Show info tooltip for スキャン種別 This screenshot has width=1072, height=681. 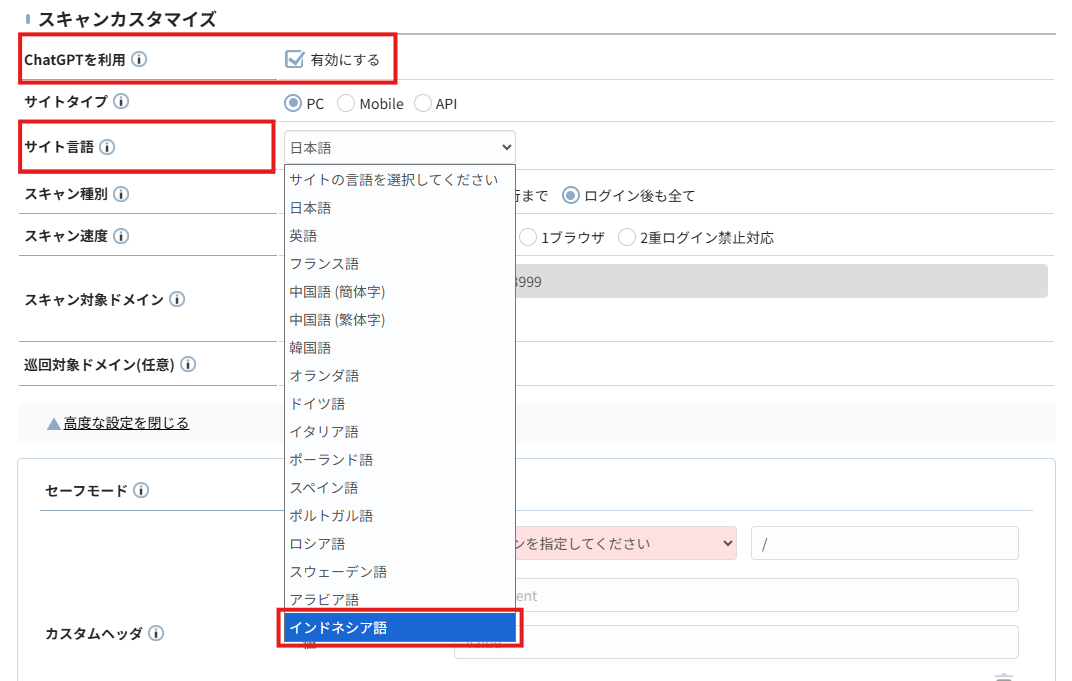click(121, 194)
